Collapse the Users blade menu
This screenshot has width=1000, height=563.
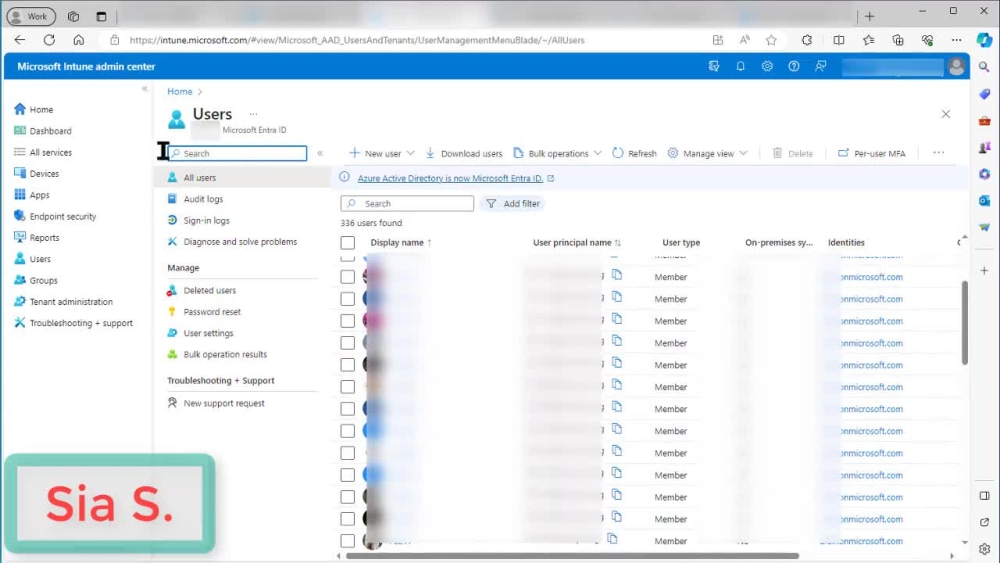point(320,153)
